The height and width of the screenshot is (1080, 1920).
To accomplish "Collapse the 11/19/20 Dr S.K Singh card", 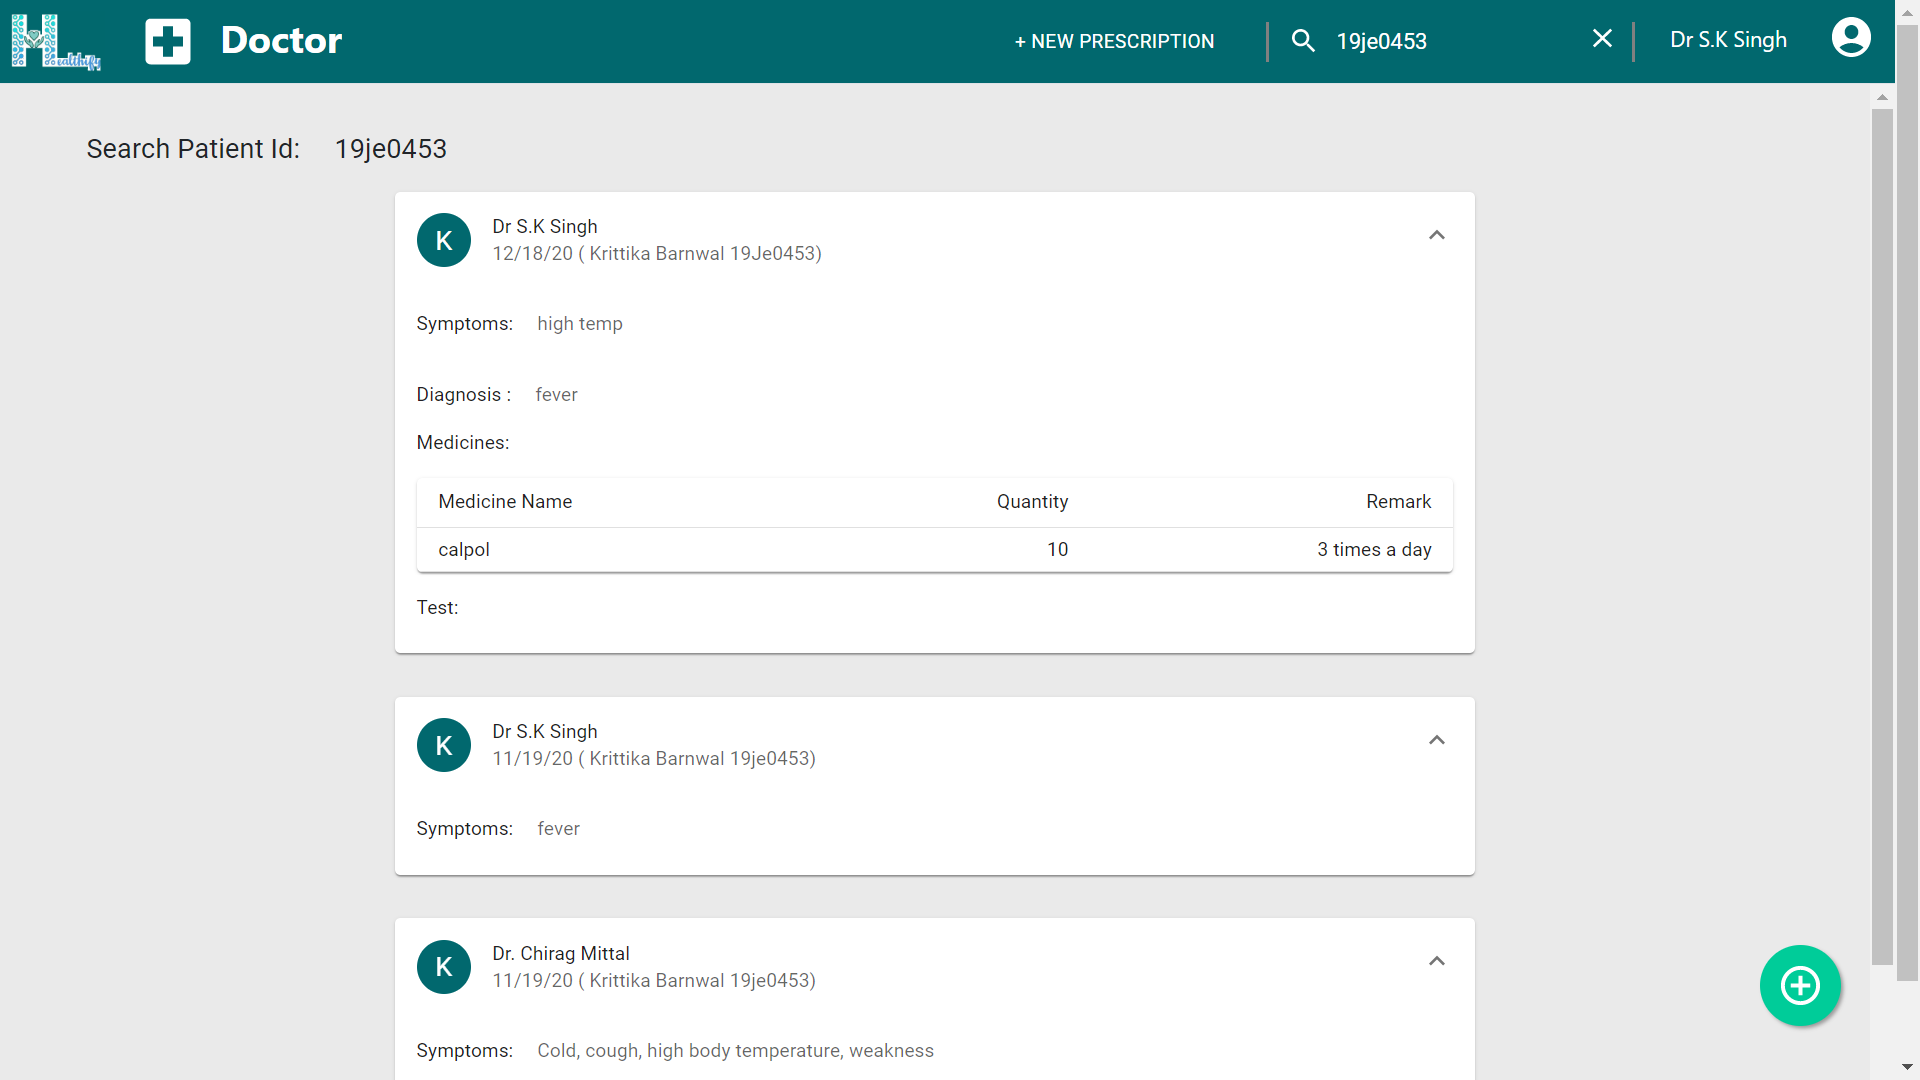I will point(1436,740).
